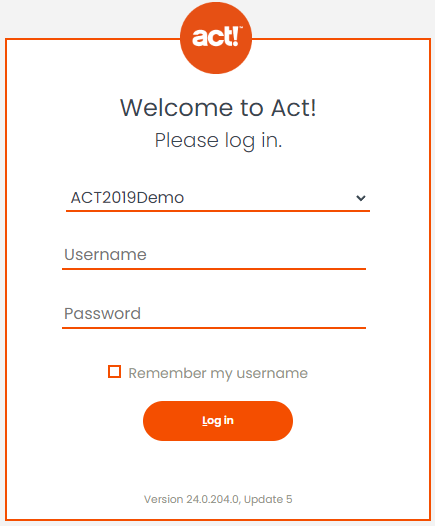Focus the Password input field
435x526 pixels.
(214, 314)
